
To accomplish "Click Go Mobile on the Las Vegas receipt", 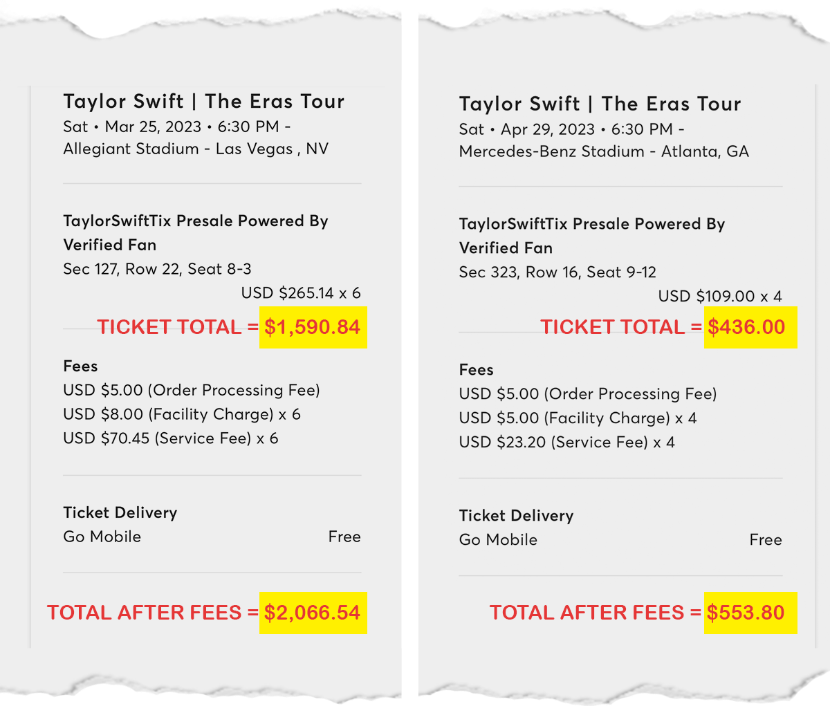I will point(102,536).
